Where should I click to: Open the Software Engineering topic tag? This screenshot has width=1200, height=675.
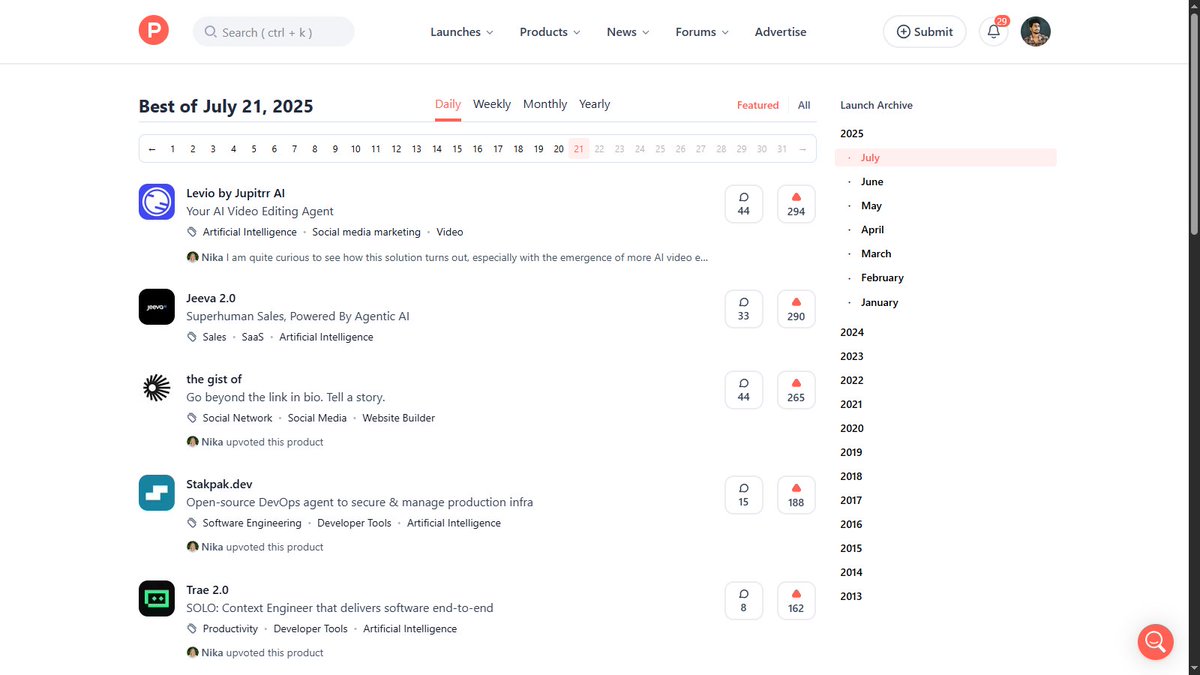coord(252,523)
